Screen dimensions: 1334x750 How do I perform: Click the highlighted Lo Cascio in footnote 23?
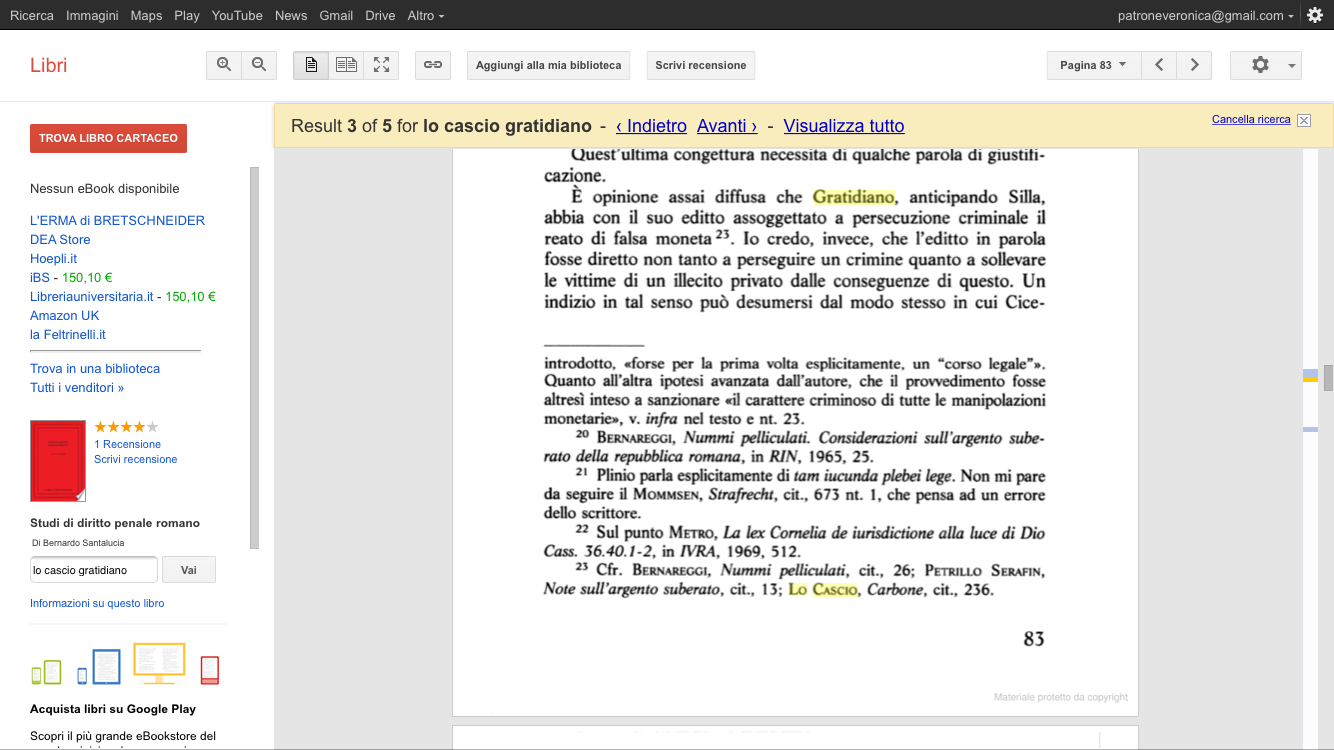pyautogui.click(x=823, y=590)
